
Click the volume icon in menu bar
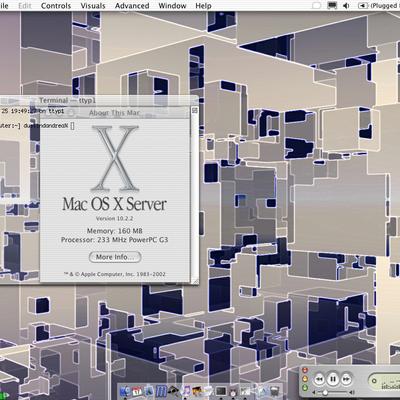(x=346, y=6)
